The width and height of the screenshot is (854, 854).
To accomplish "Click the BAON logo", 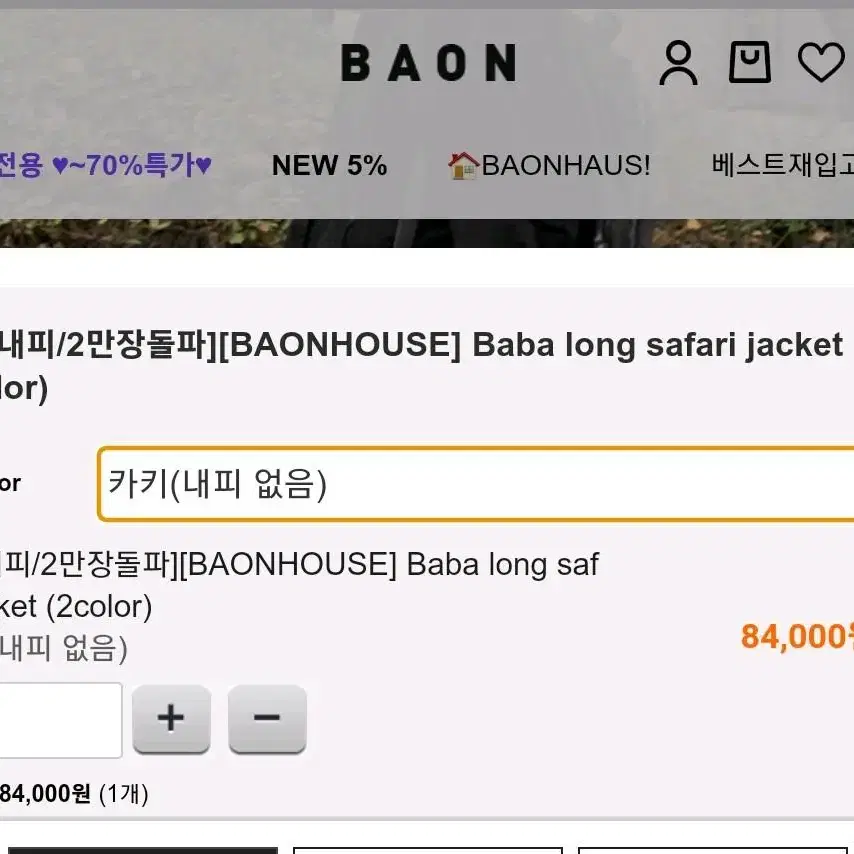I will coord(428,63).
